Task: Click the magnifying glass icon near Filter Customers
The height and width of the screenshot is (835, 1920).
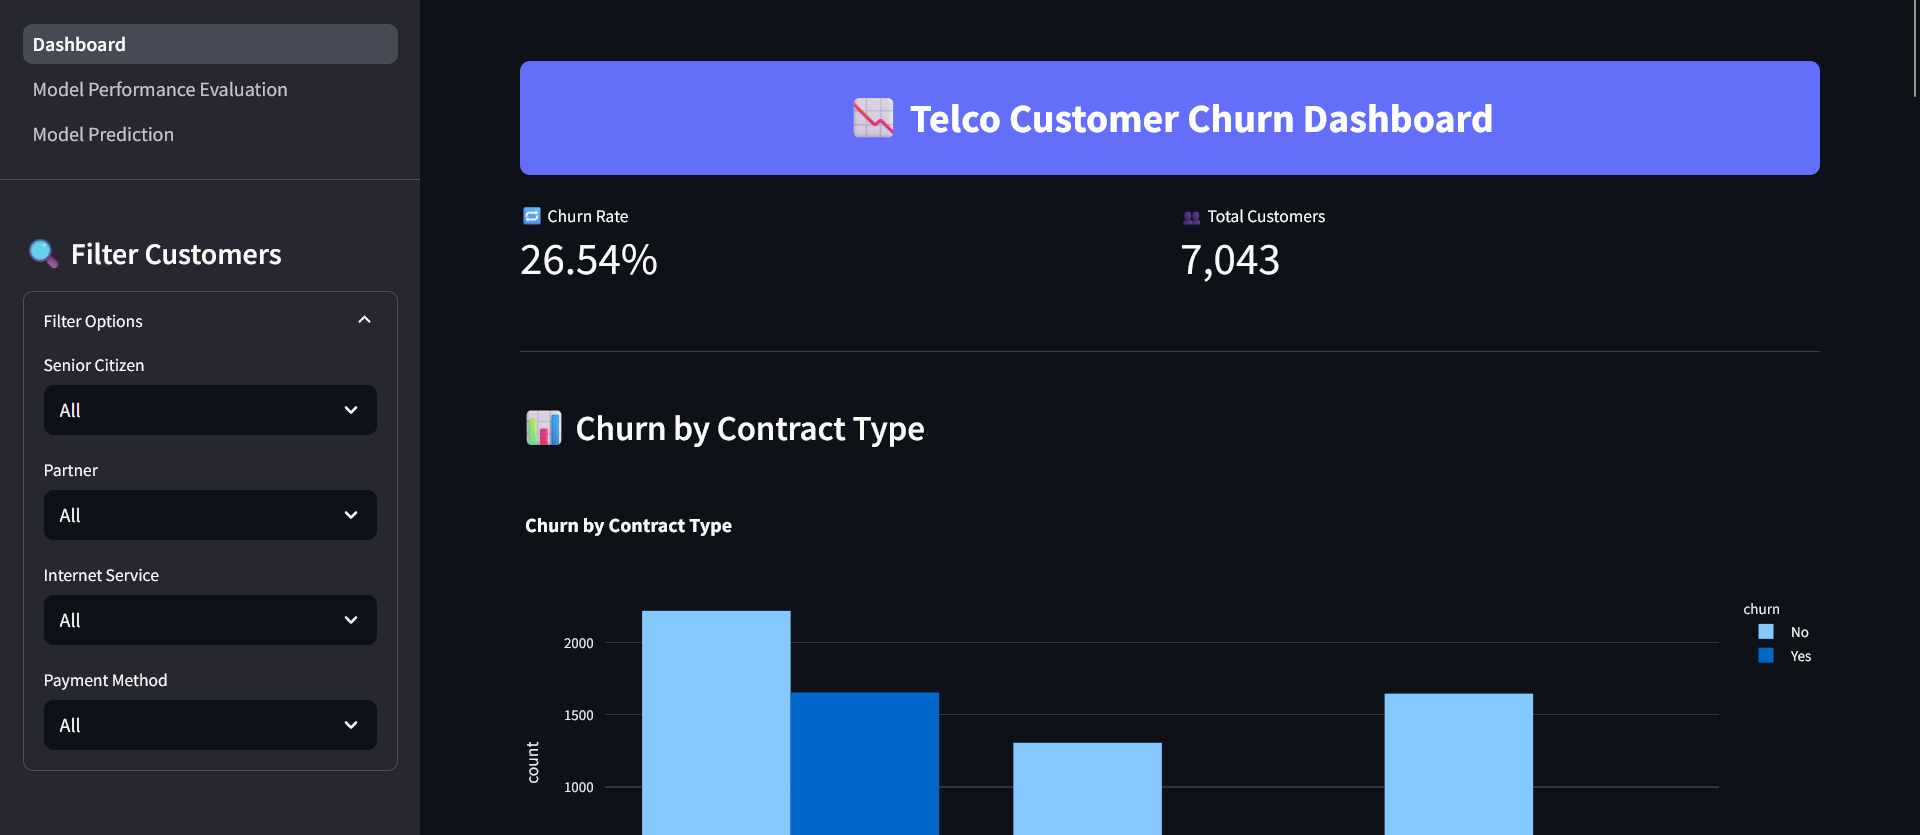Action: pyautogui.click(x=42, y=253)
